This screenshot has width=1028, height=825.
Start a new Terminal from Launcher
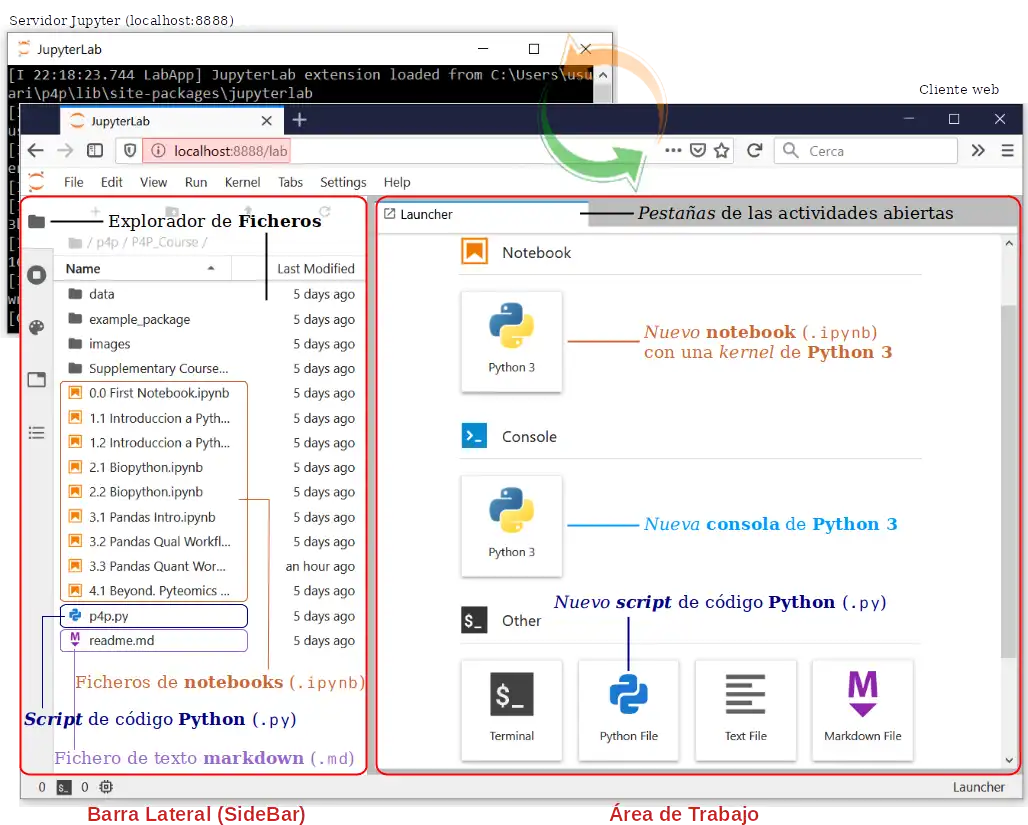(x=511, y=710)
